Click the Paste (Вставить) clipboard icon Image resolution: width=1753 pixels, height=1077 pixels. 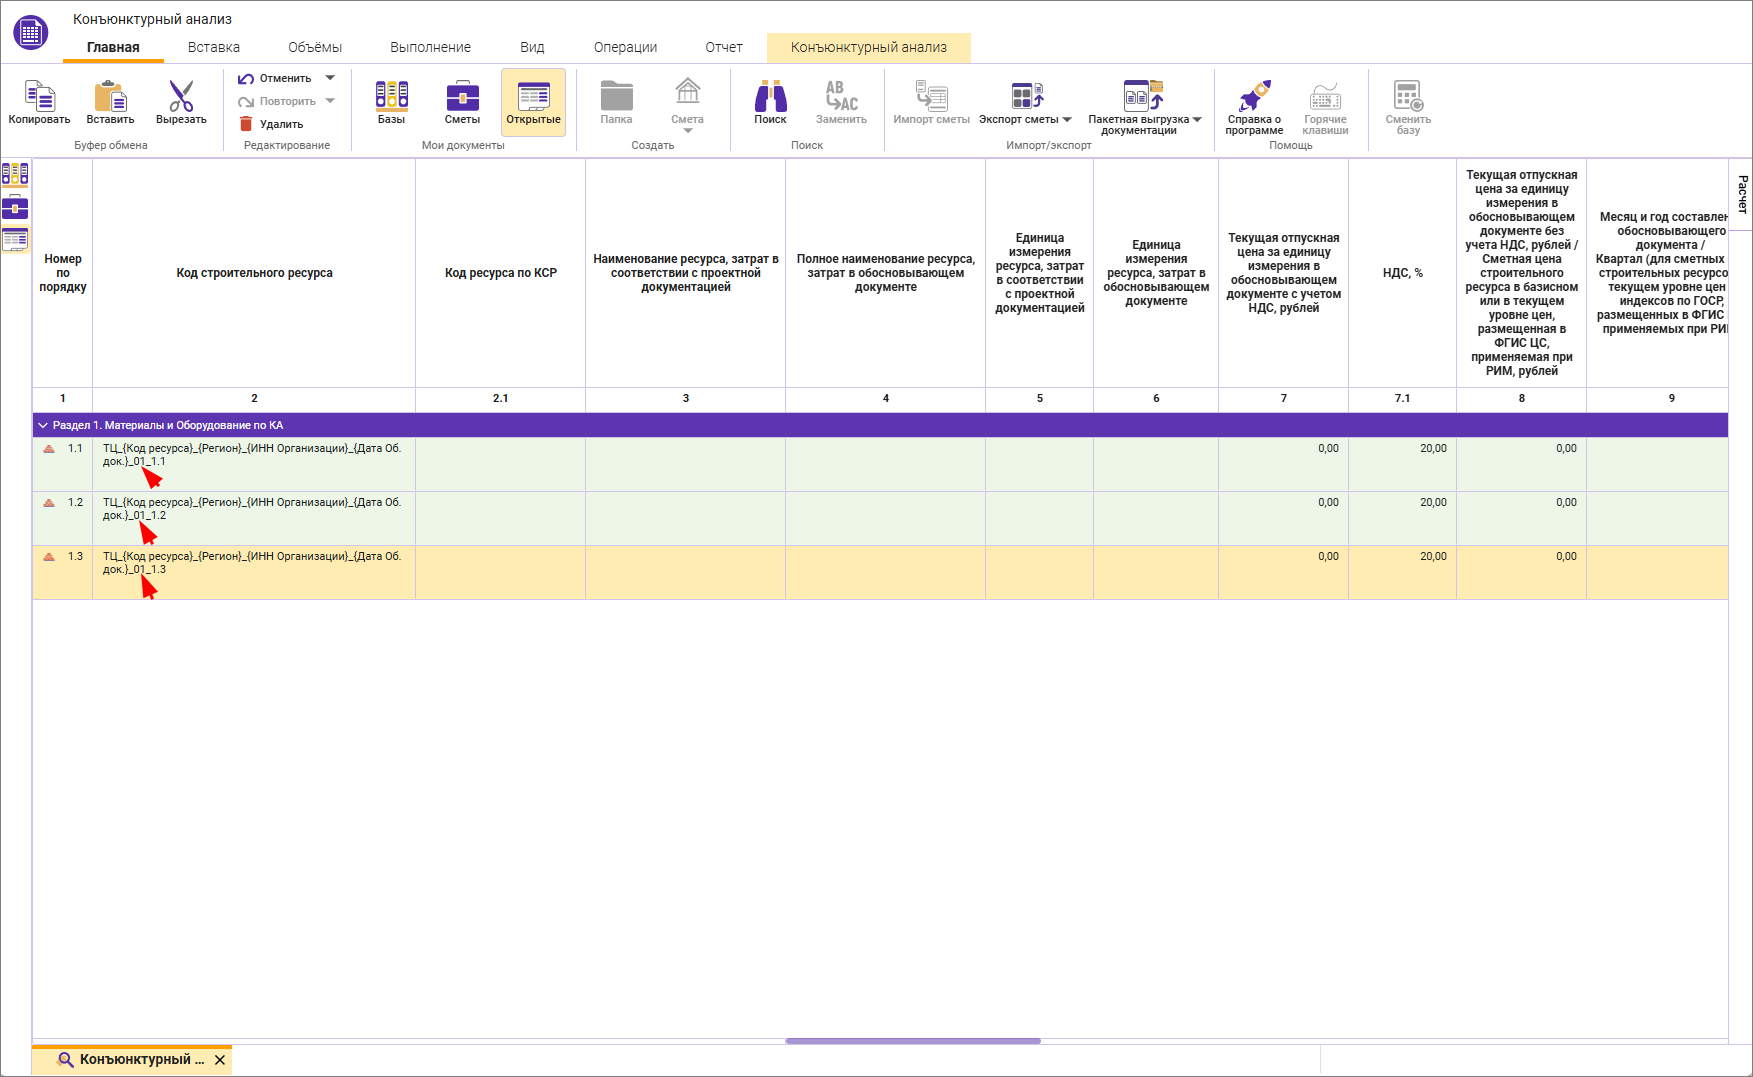110,98
